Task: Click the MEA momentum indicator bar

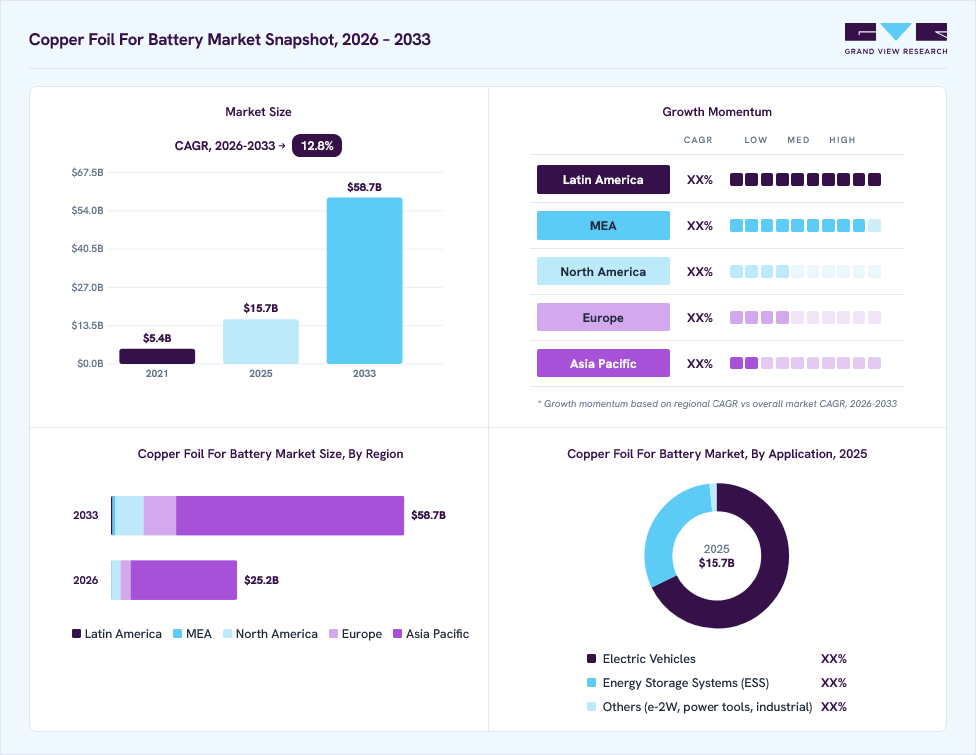Action: pos(805,225)
